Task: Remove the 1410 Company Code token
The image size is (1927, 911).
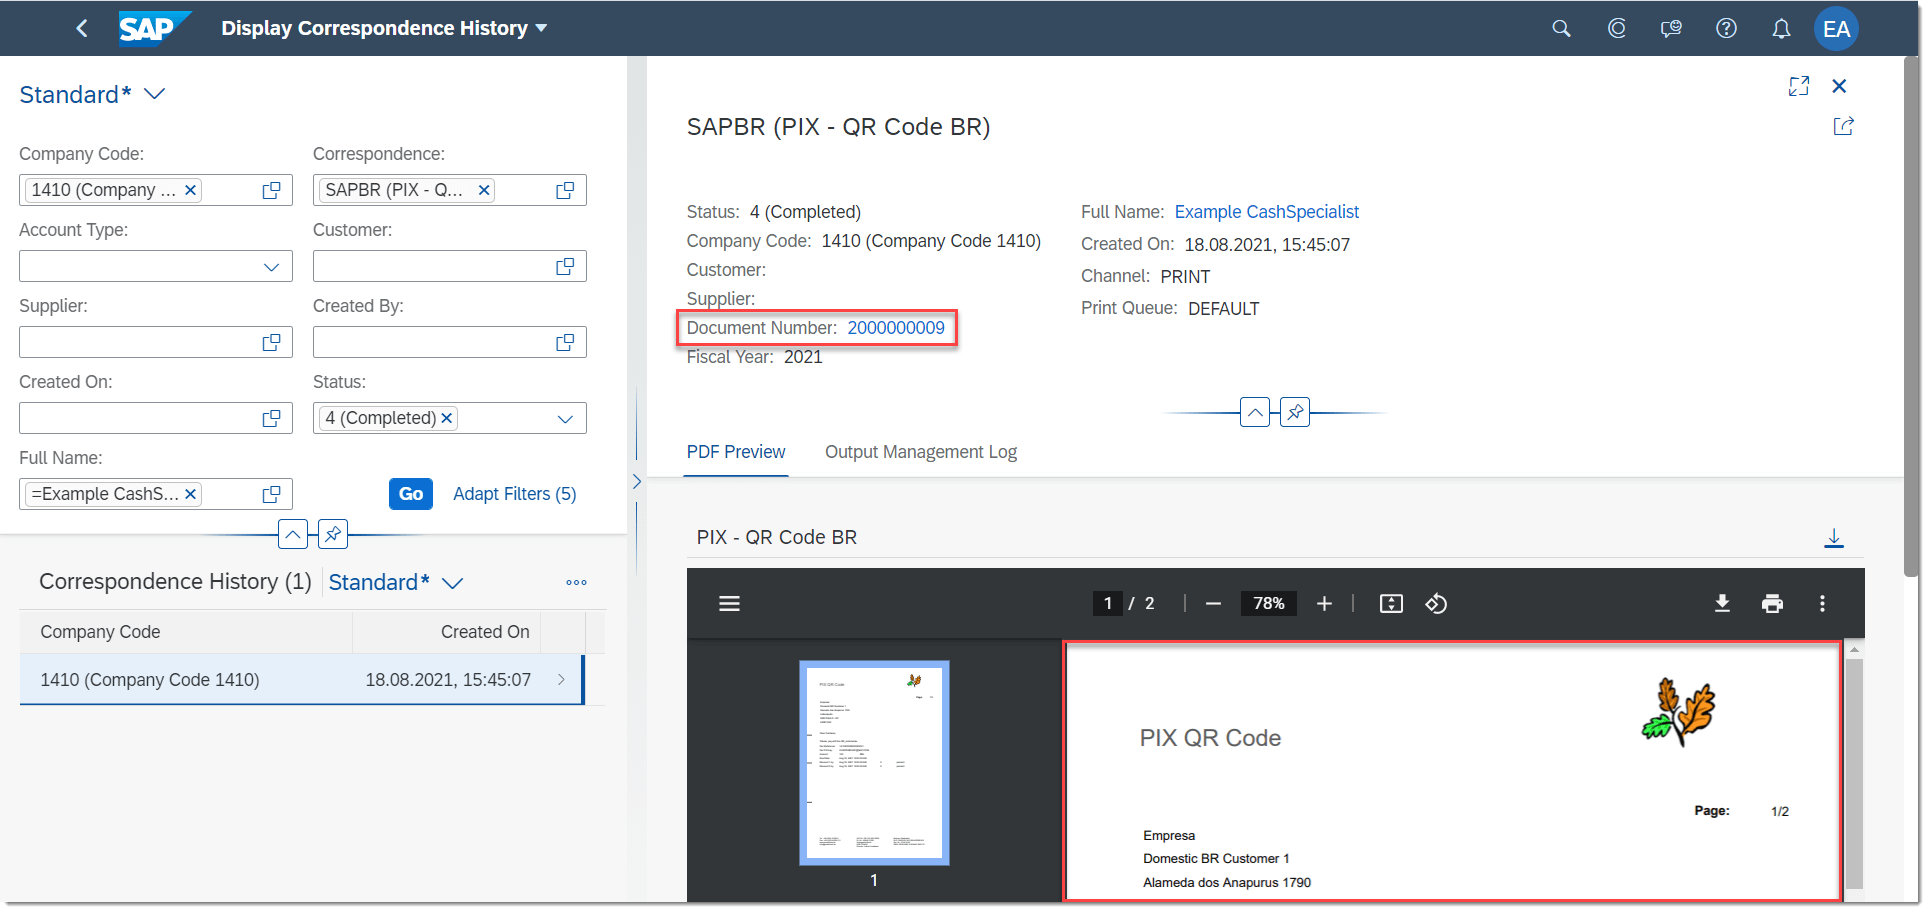Action: click(190, 190)
